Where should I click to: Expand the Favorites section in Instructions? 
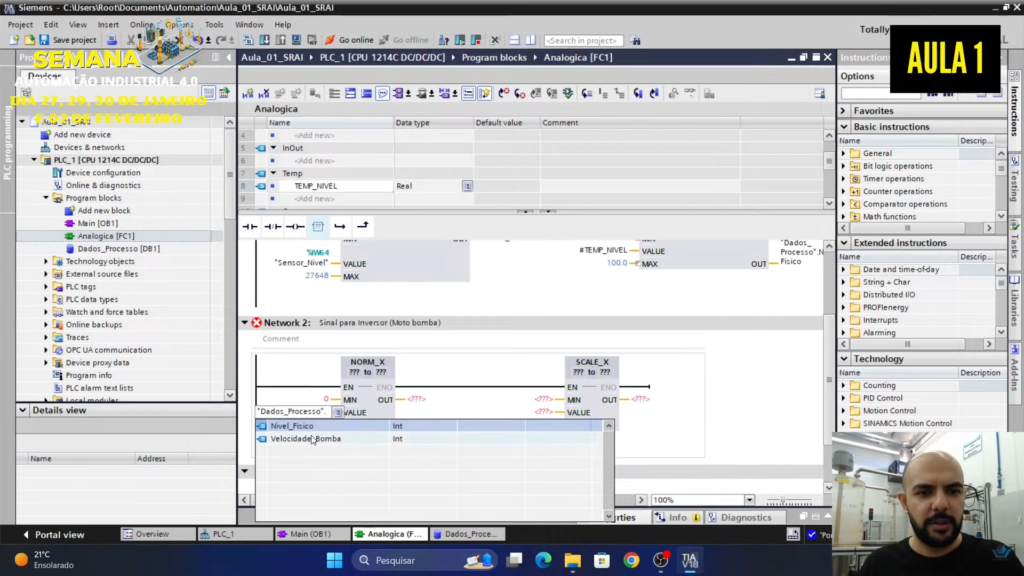pyautogui.click(x=844, y=111)
